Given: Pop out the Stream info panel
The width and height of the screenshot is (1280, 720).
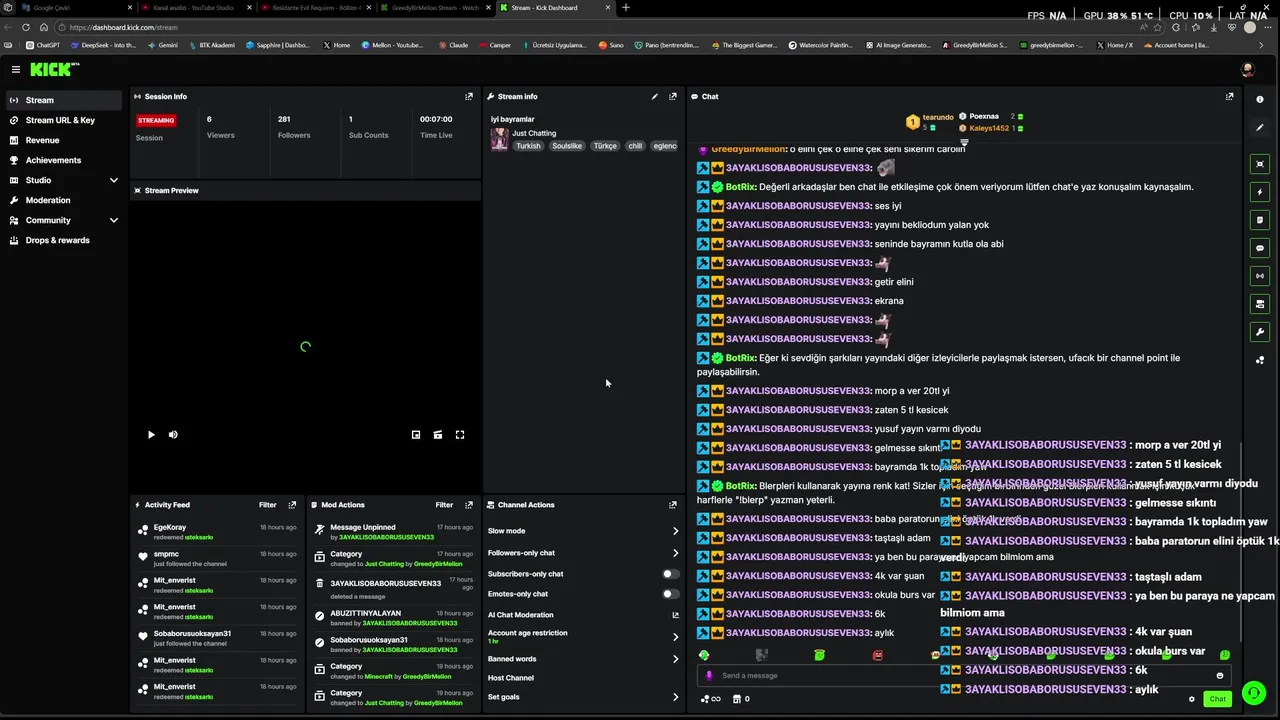Looking at the screenshot, I should click(673, 97).
